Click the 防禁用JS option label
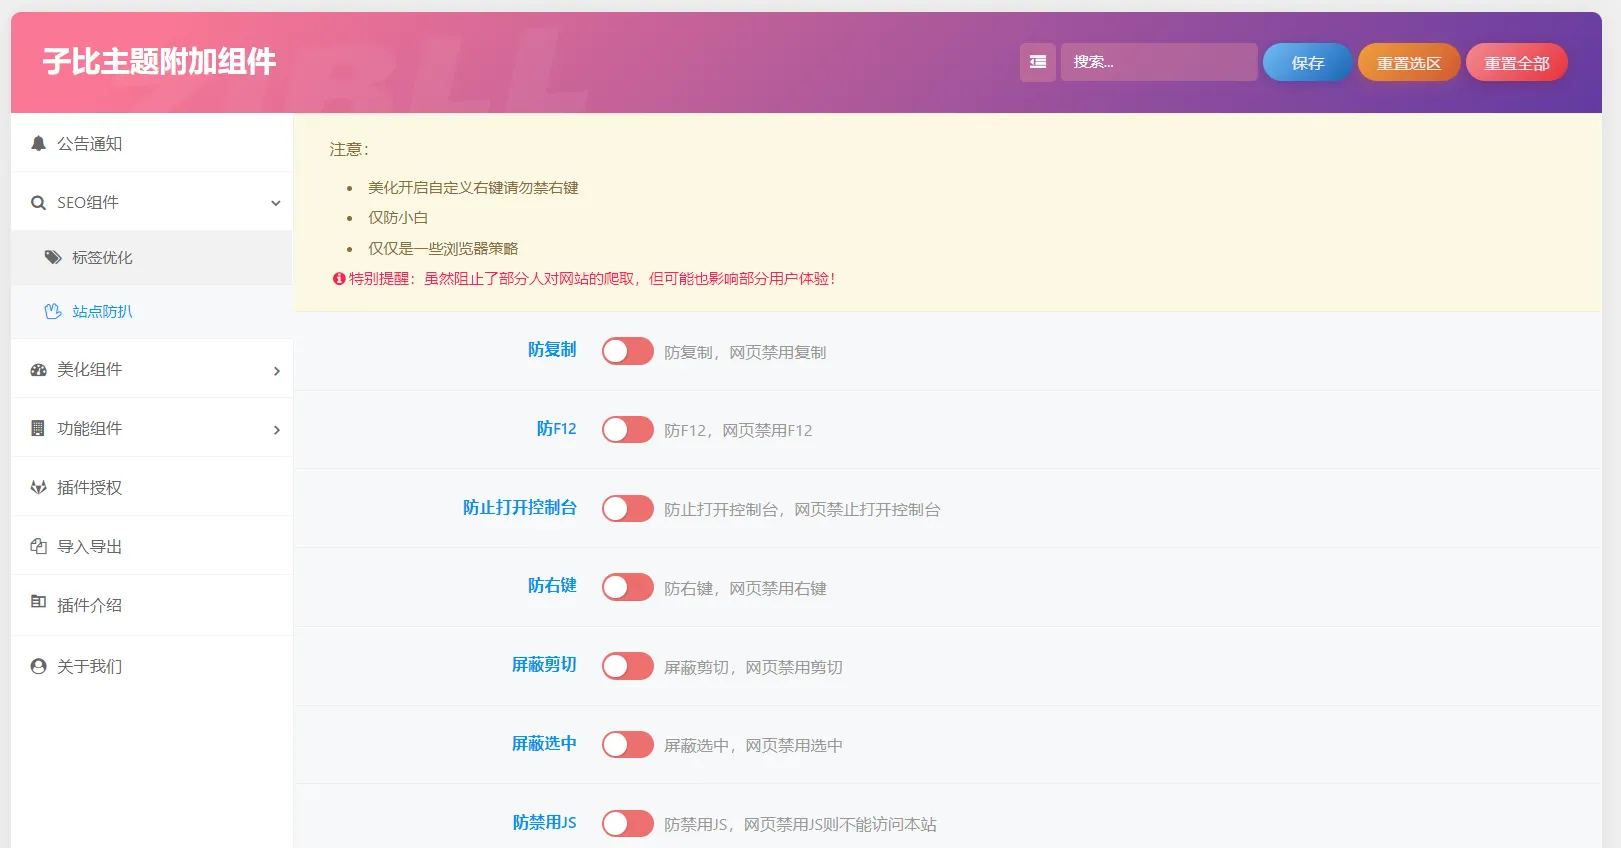 [x=545, y=822]
